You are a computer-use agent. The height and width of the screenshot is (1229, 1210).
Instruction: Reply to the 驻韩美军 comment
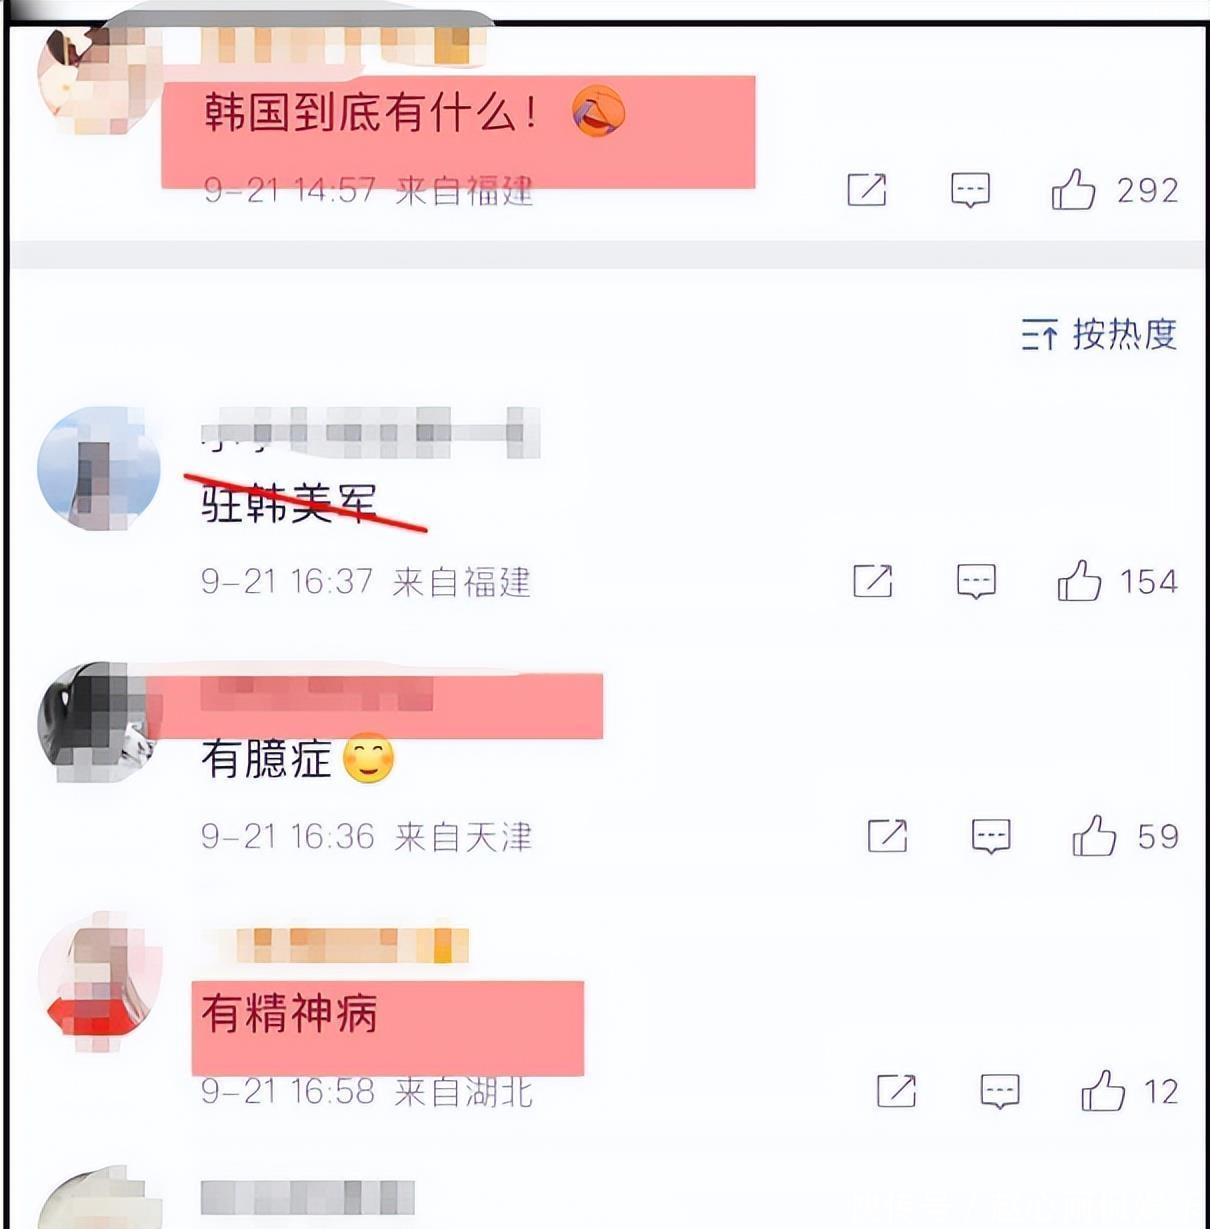[976, 581]
